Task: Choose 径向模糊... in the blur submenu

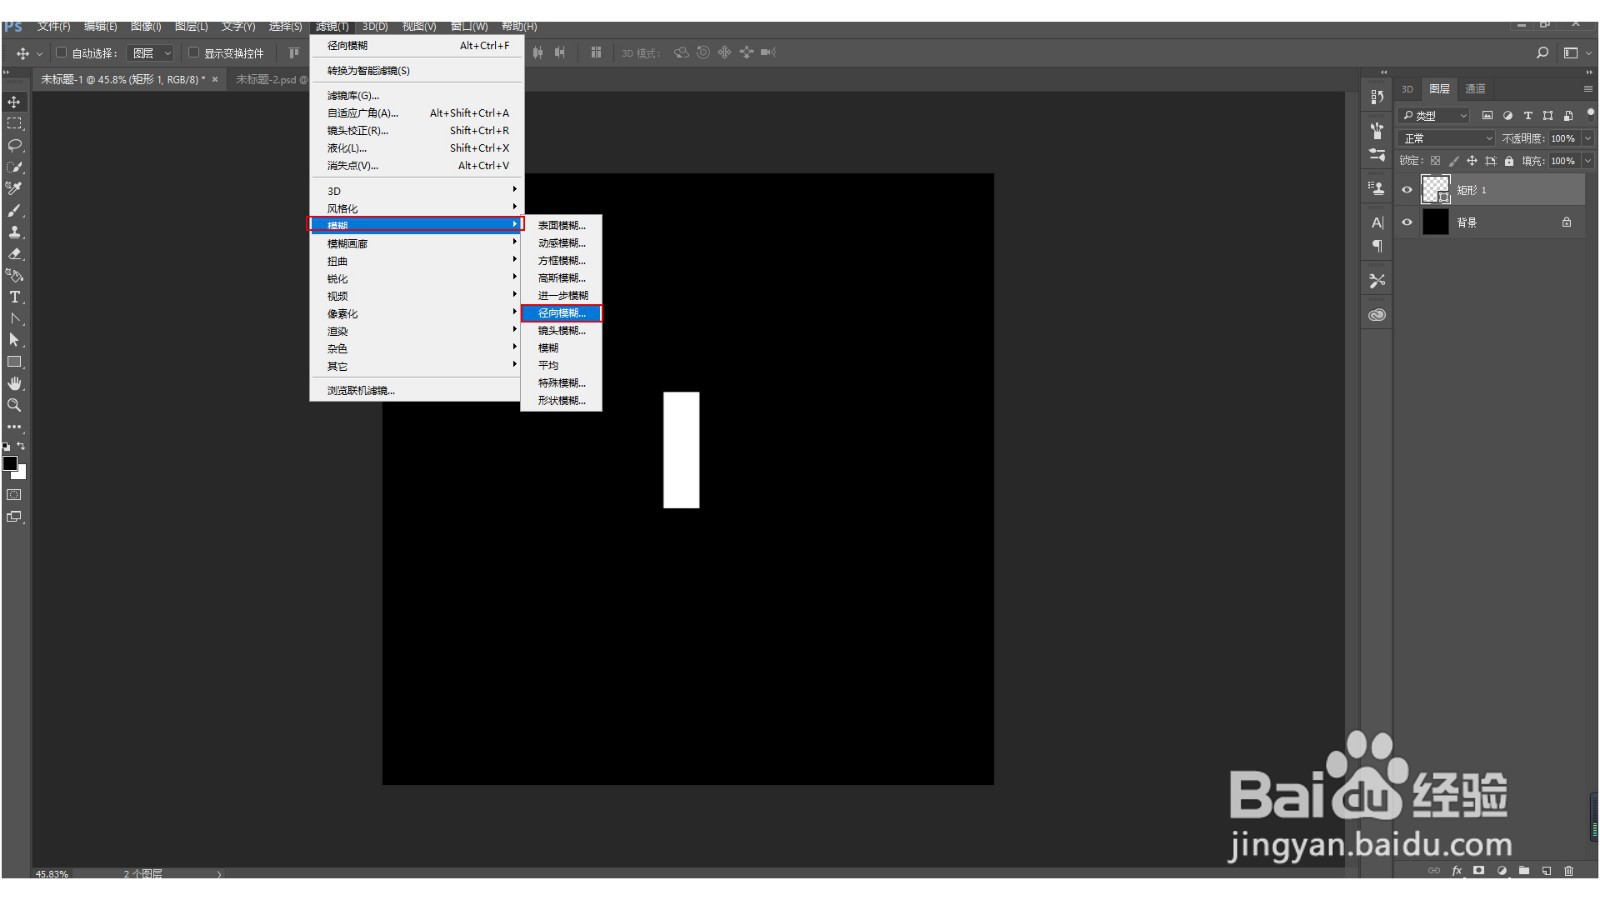Action: click(x=561, y=313)
